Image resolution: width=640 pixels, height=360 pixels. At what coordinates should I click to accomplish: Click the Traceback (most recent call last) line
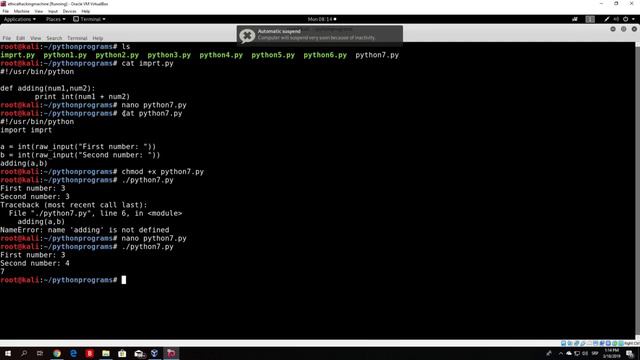pos(73,205)
